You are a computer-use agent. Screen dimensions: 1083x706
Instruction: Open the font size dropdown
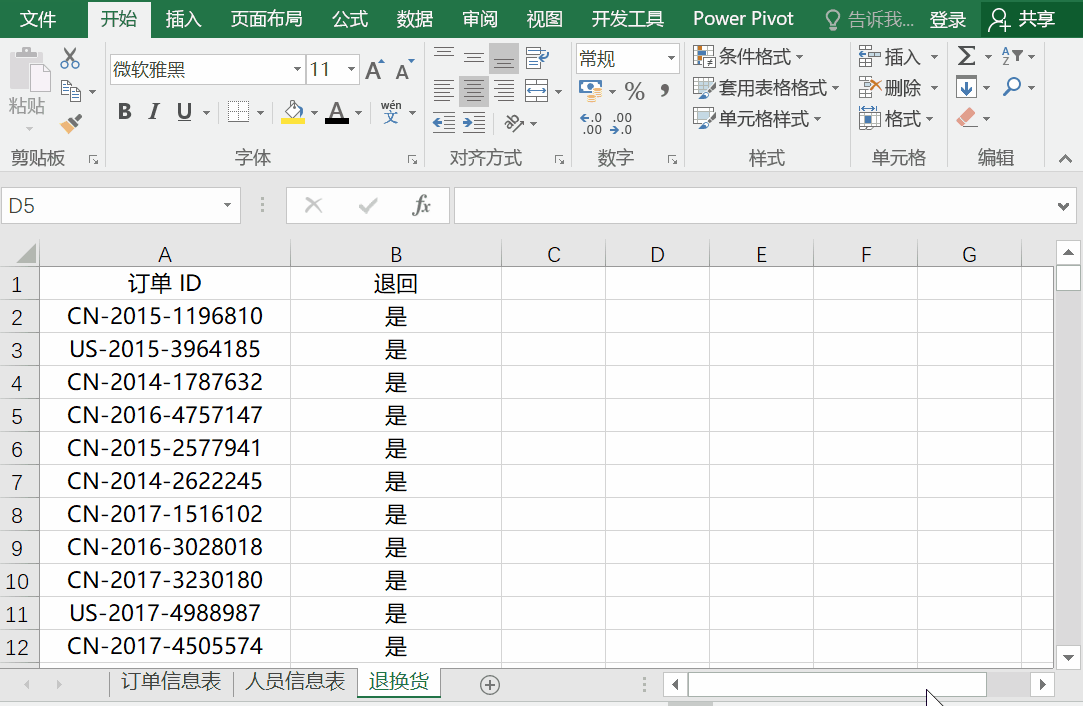point(352,70)
